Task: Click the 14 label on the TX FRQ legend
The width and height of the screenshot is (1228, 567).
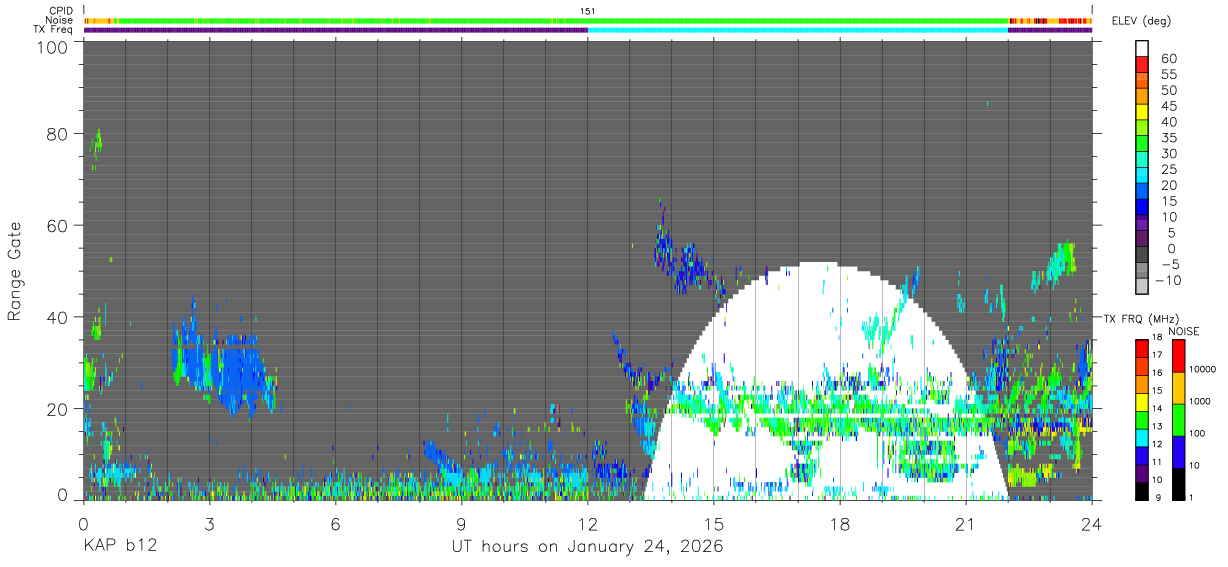Action: (1156, 408)
